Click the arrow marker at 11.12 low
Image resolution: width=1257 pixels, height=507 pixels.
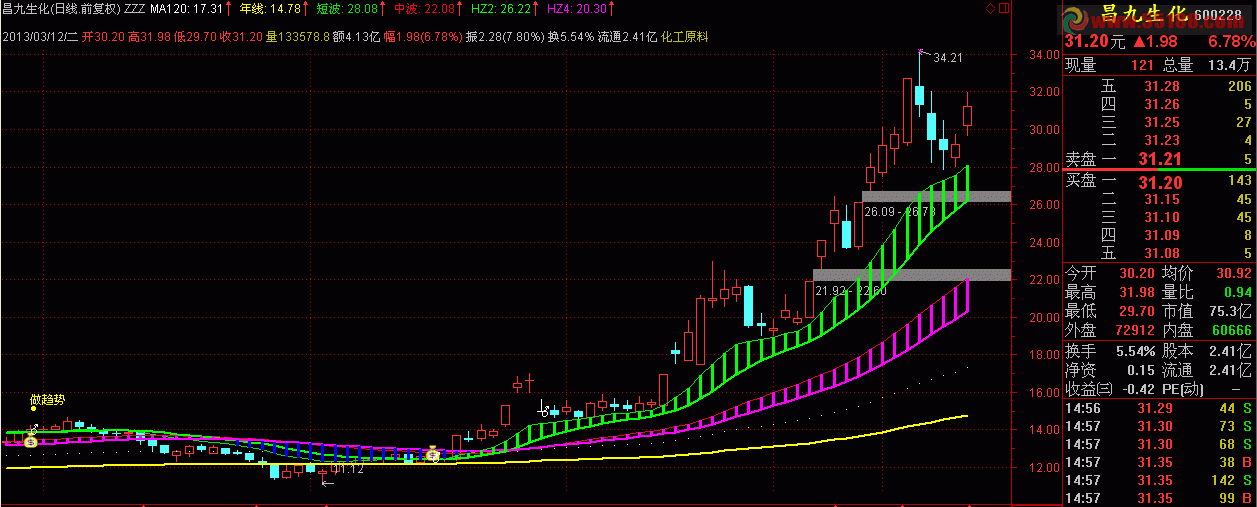326,482
